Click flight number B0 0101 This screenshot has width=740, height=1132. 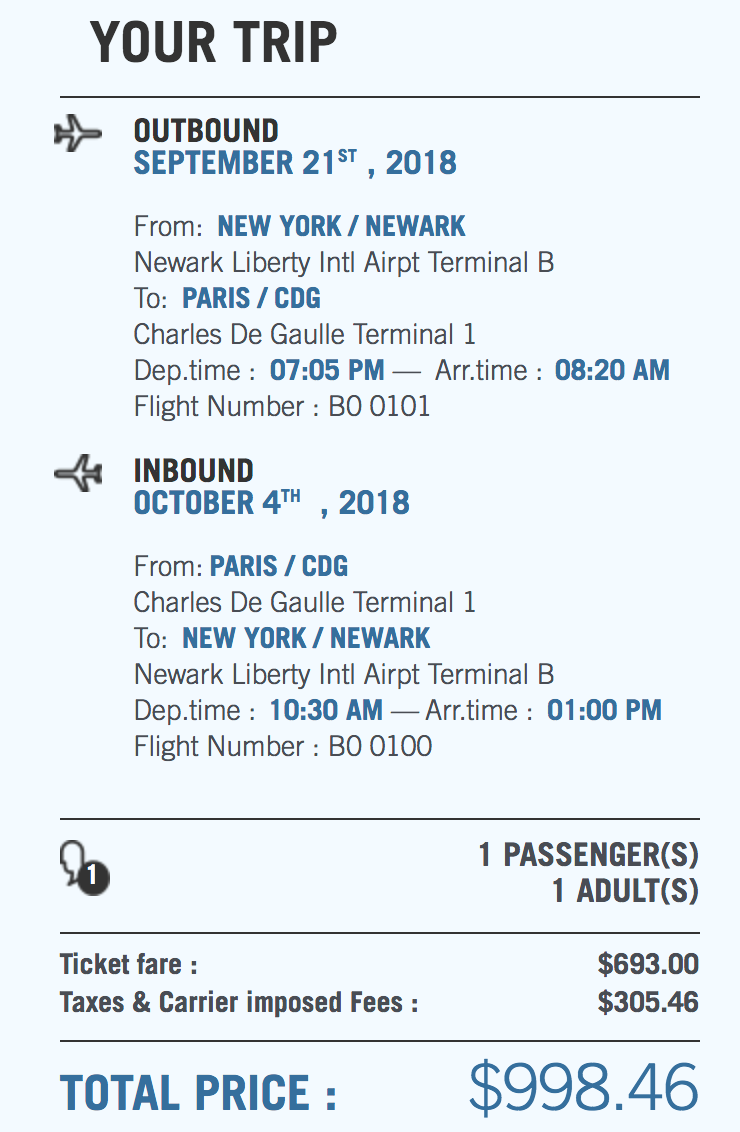point(380,406)
